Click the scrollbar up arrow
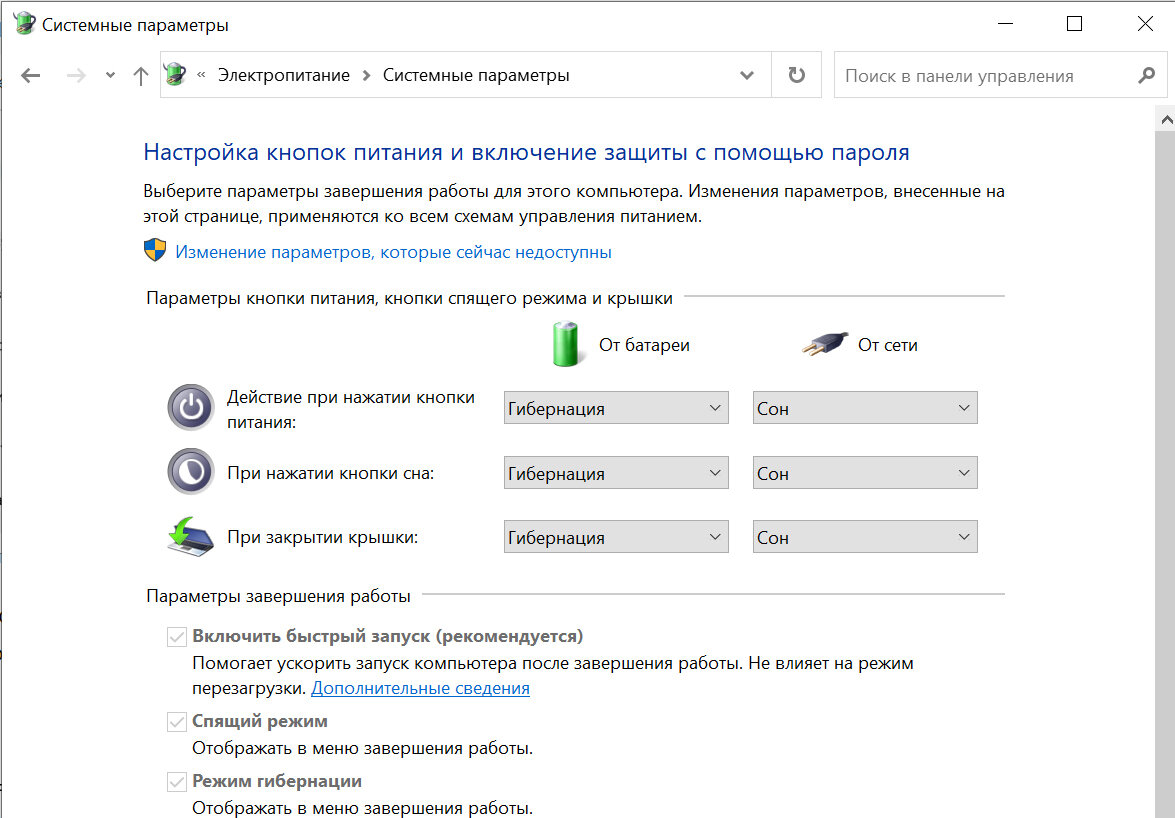 1165,118
